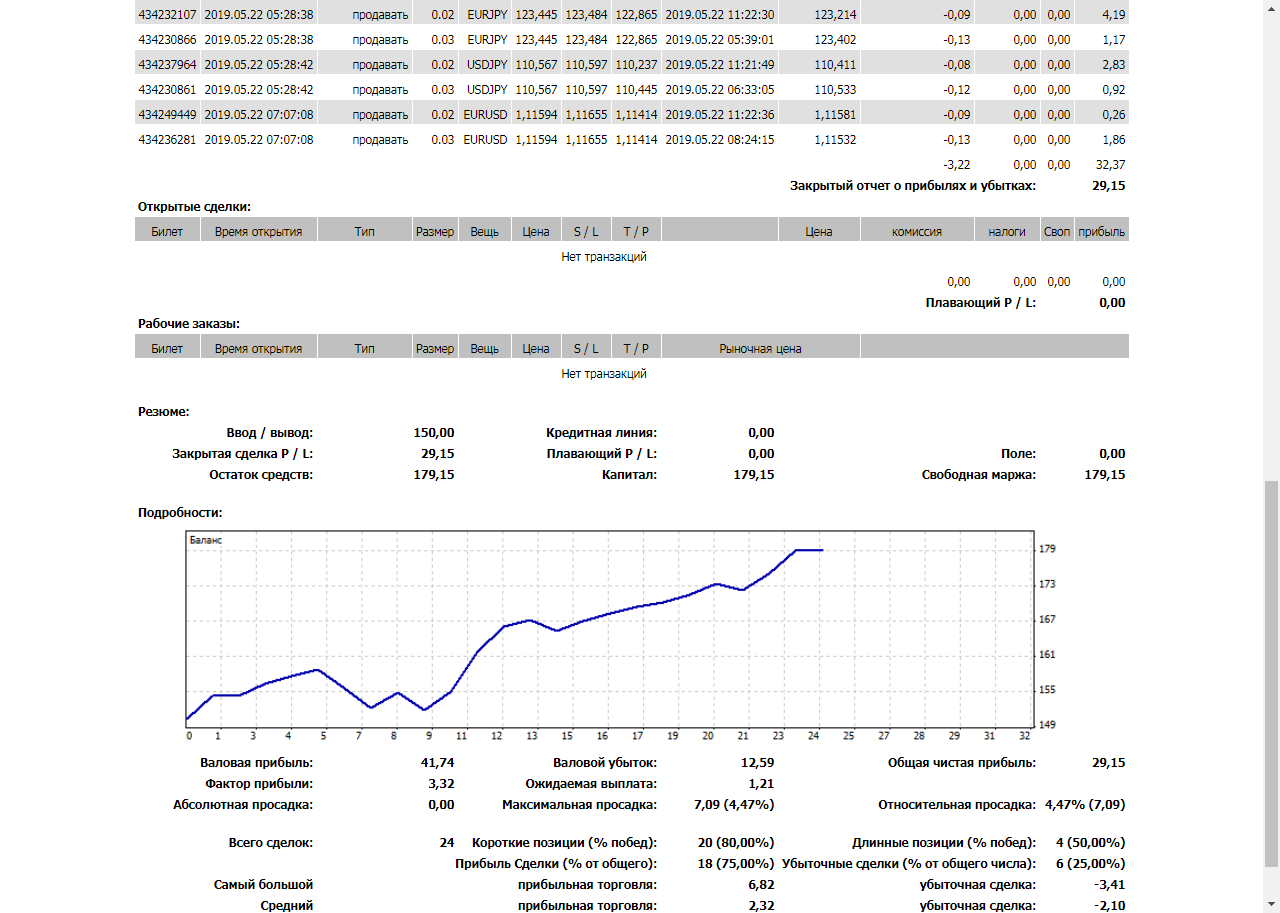Click average loss trade value -2,10
Image resolution: width=1280 pixels, height=913 pixels.
(x=1110, y=906)
